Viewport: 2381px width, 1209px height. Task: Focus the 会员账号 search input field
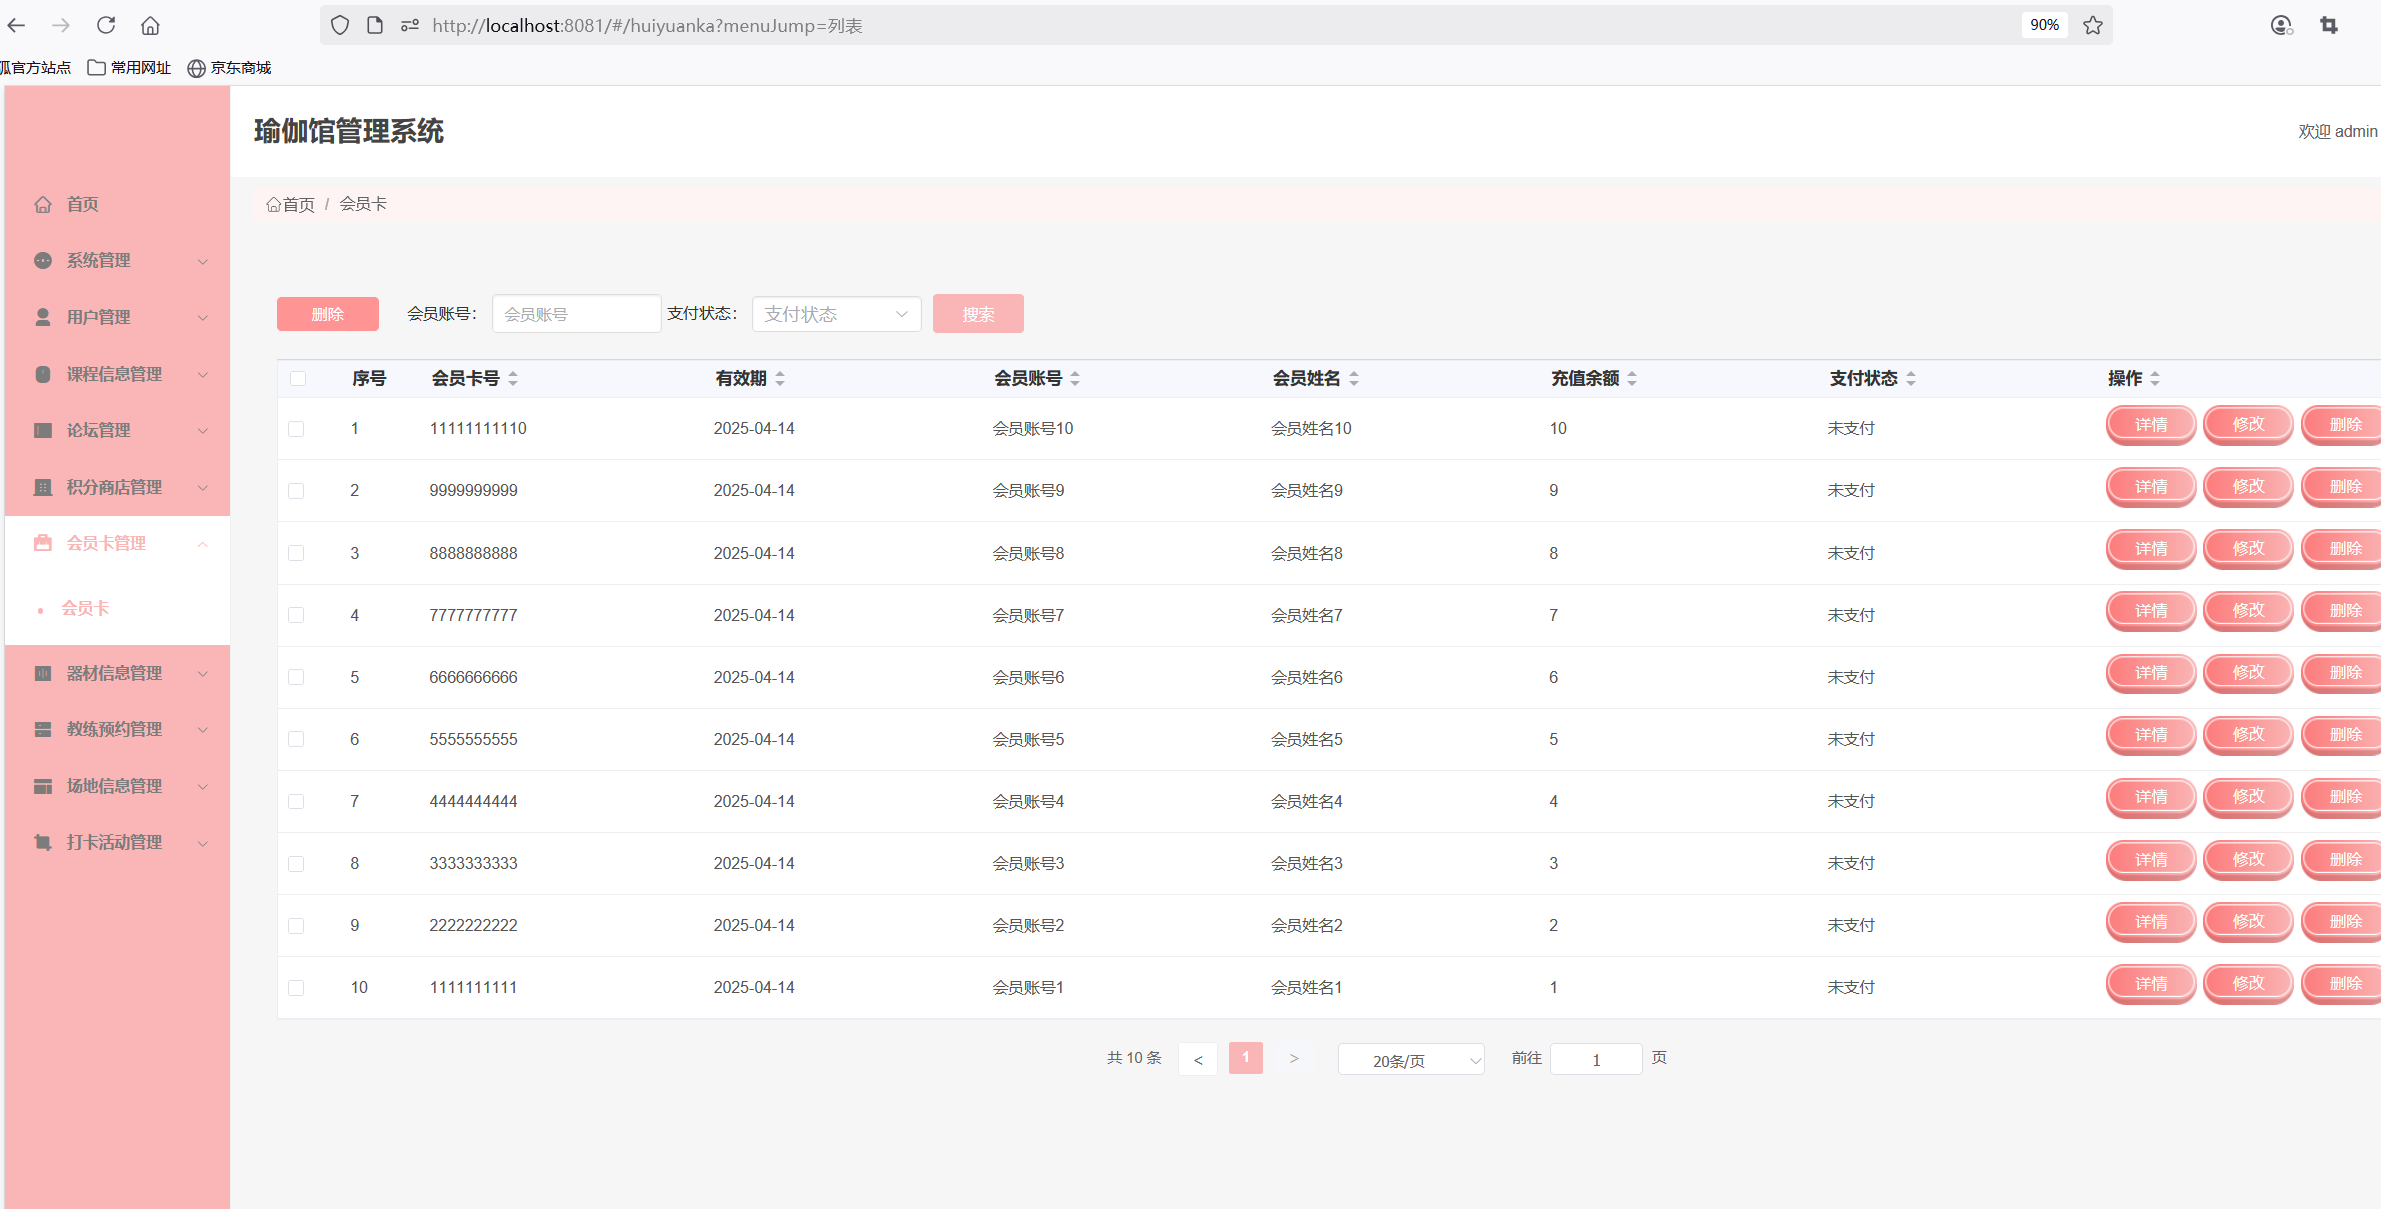pyautogui.click(x=576, y=314)
